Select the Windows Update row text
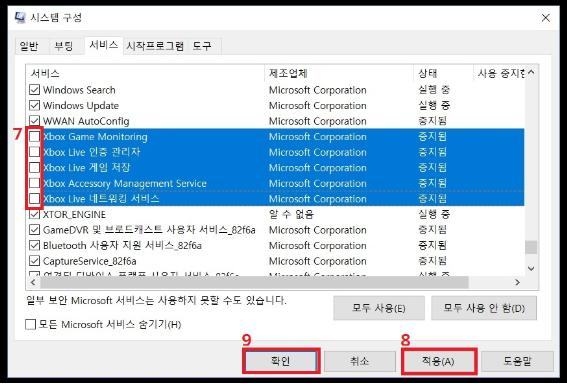This screenshot has height=384, width=567. click(x=81, y=105)
